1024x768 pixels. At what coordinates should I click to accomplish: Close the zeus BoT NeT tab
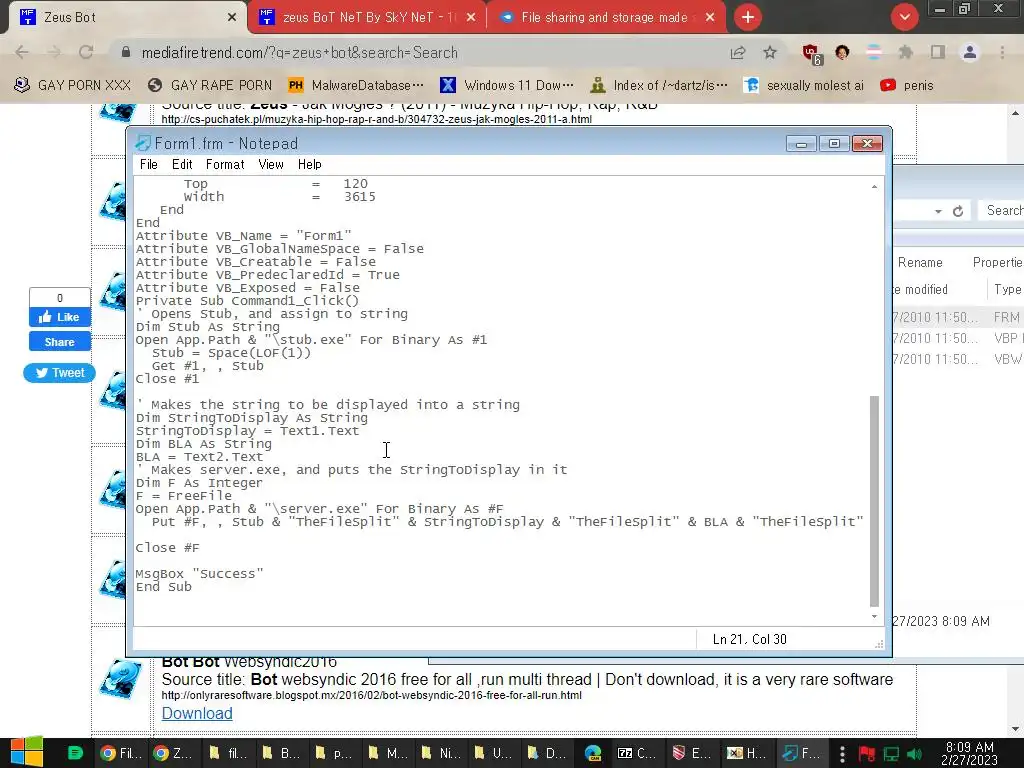pos(471,18)
